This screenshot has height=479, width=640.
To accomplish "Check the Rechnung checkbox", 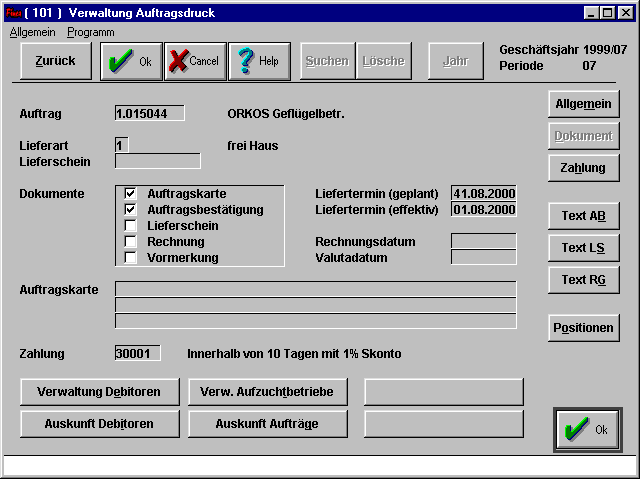I will [x=130, y=242].
